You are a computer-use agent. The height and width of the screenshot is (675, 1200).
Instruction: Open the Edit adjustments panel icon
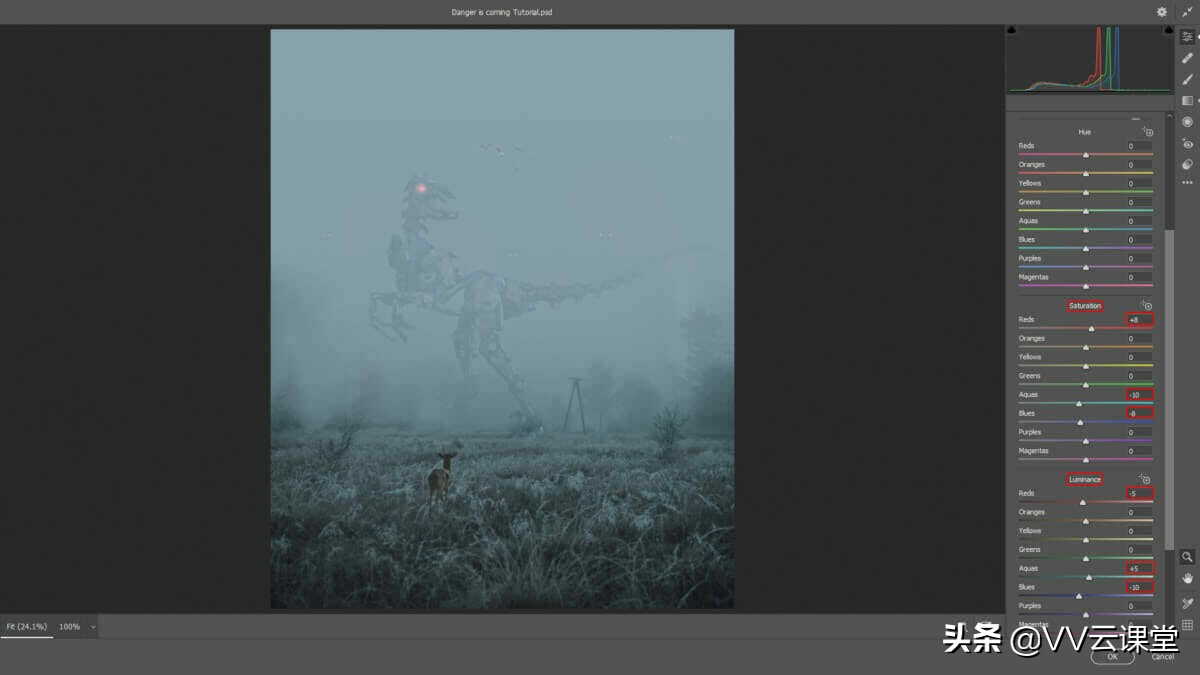coord(1188,36)
